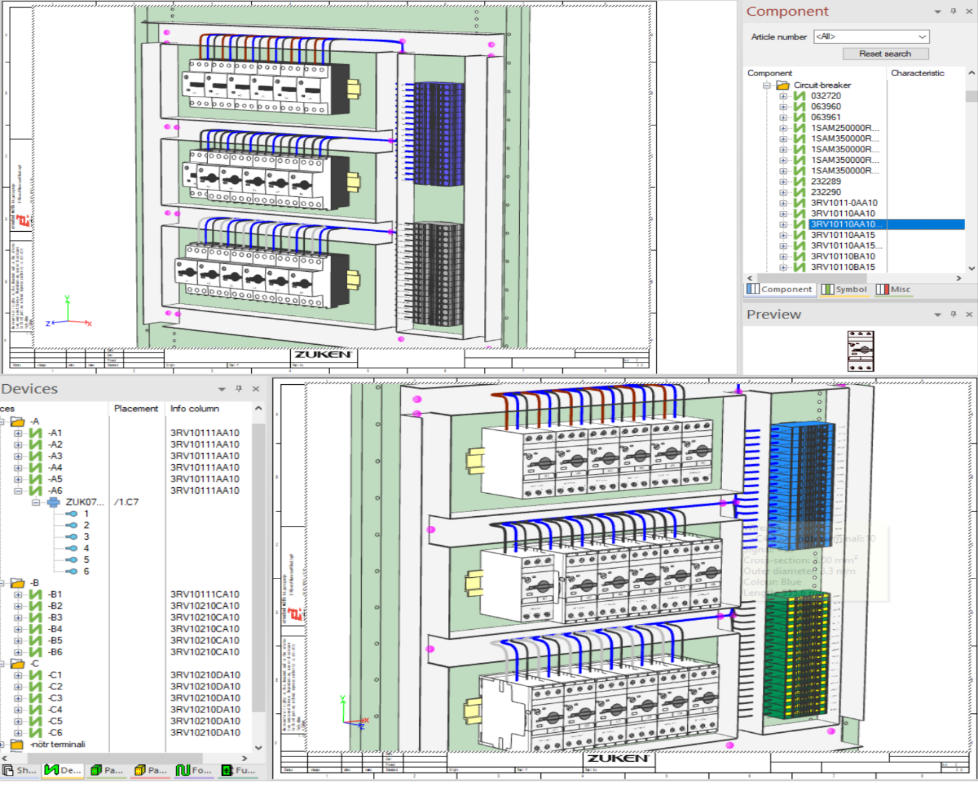This screenshot has height=788, width=978.
Task: Expand the -A2 device node
Action: [18, 444]
